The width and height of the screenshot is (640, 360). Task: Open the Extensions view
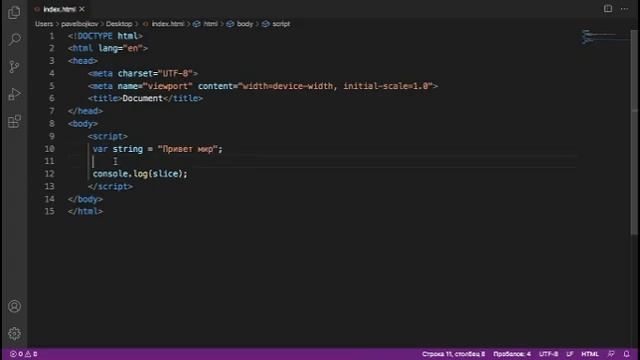click(x=14, y=121)
